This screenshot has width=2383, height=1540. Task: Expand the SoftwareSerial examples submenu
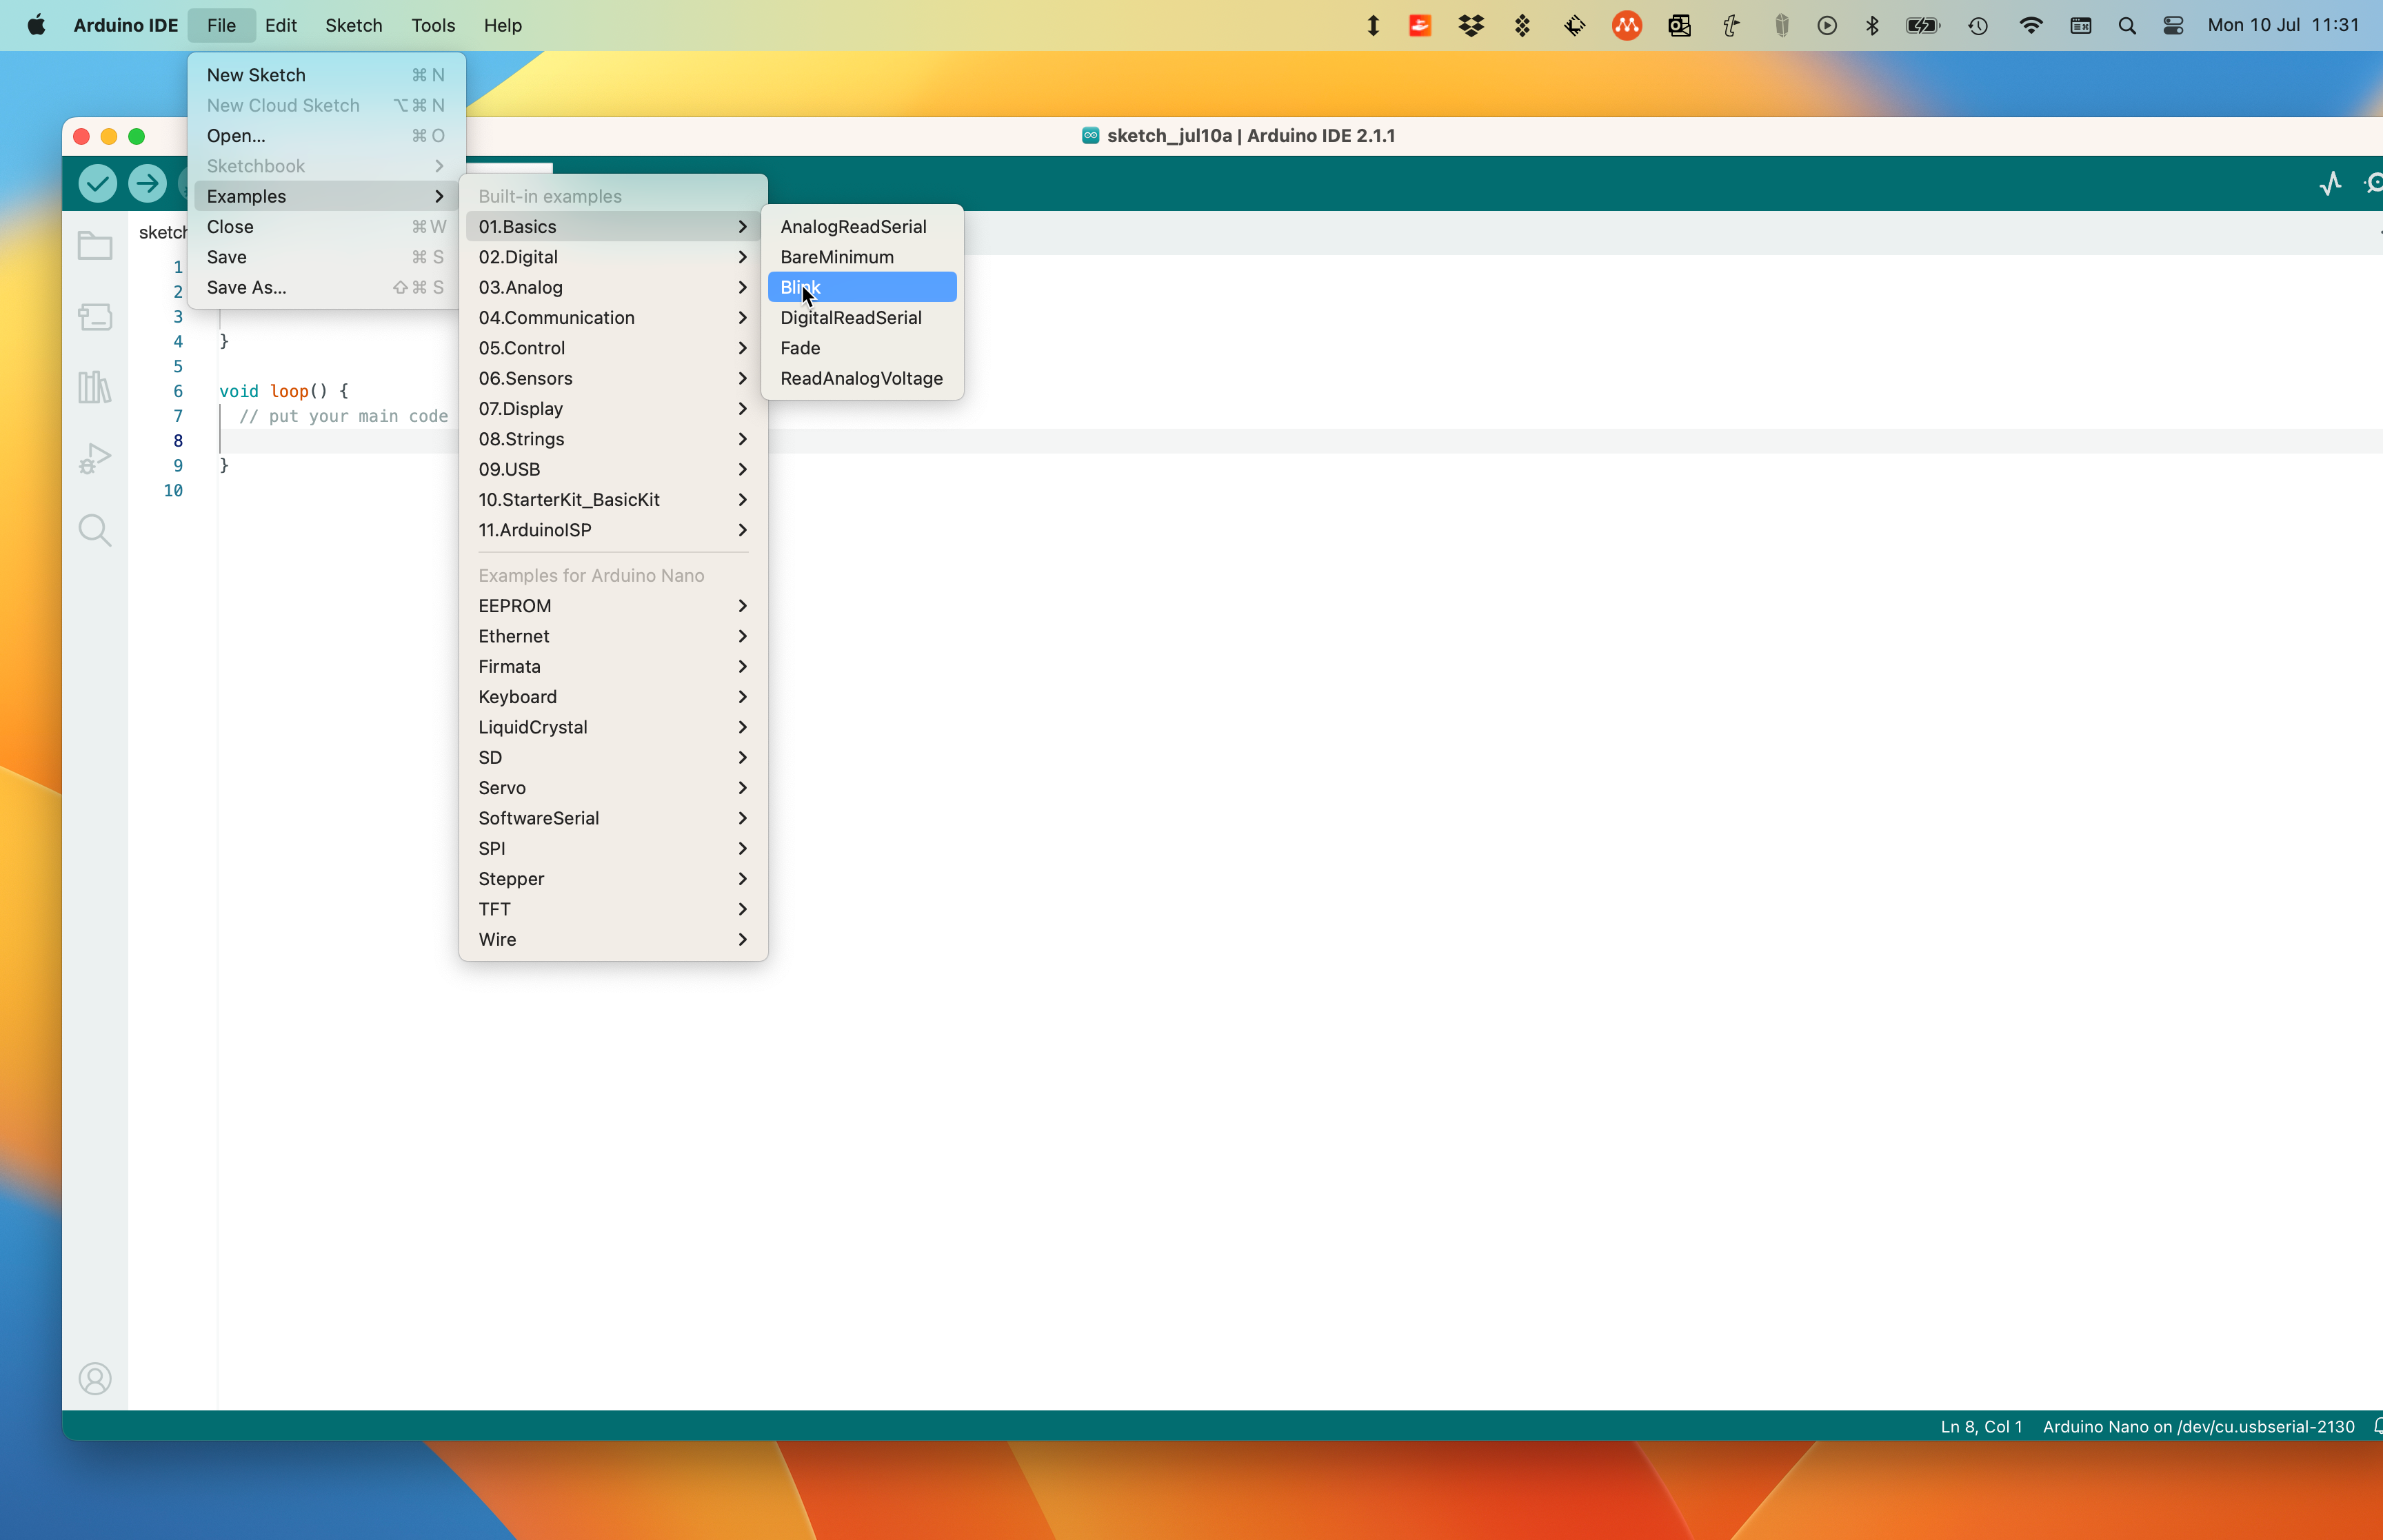pyautogui.click(x=613, y=818)
